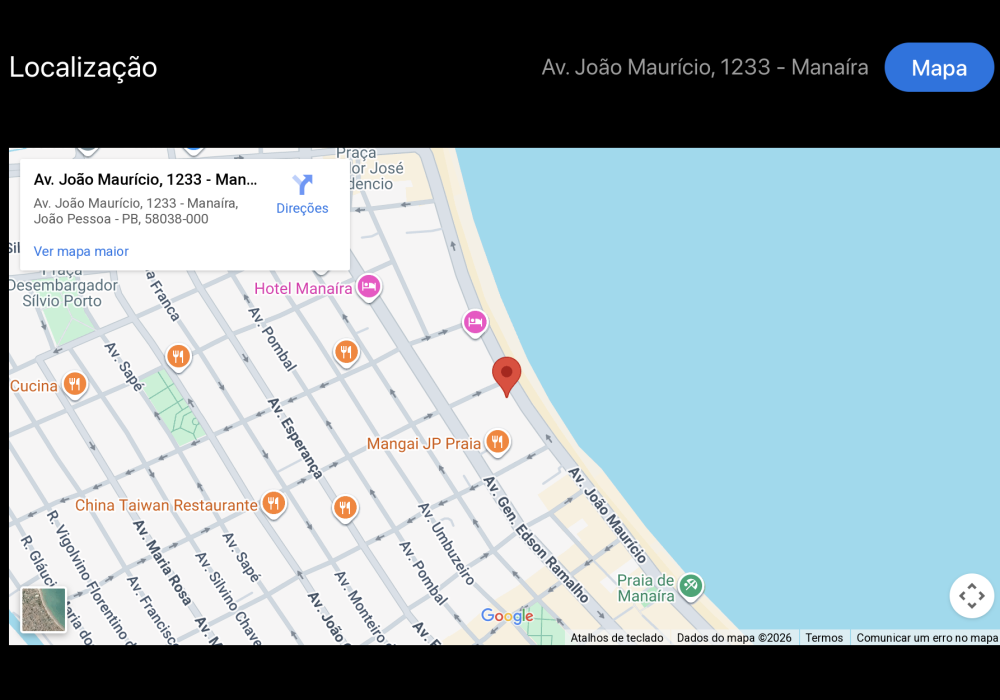The height and width of the screenshot is (700, 1000).
Task: Click the Mapa button
Action: 939,68
